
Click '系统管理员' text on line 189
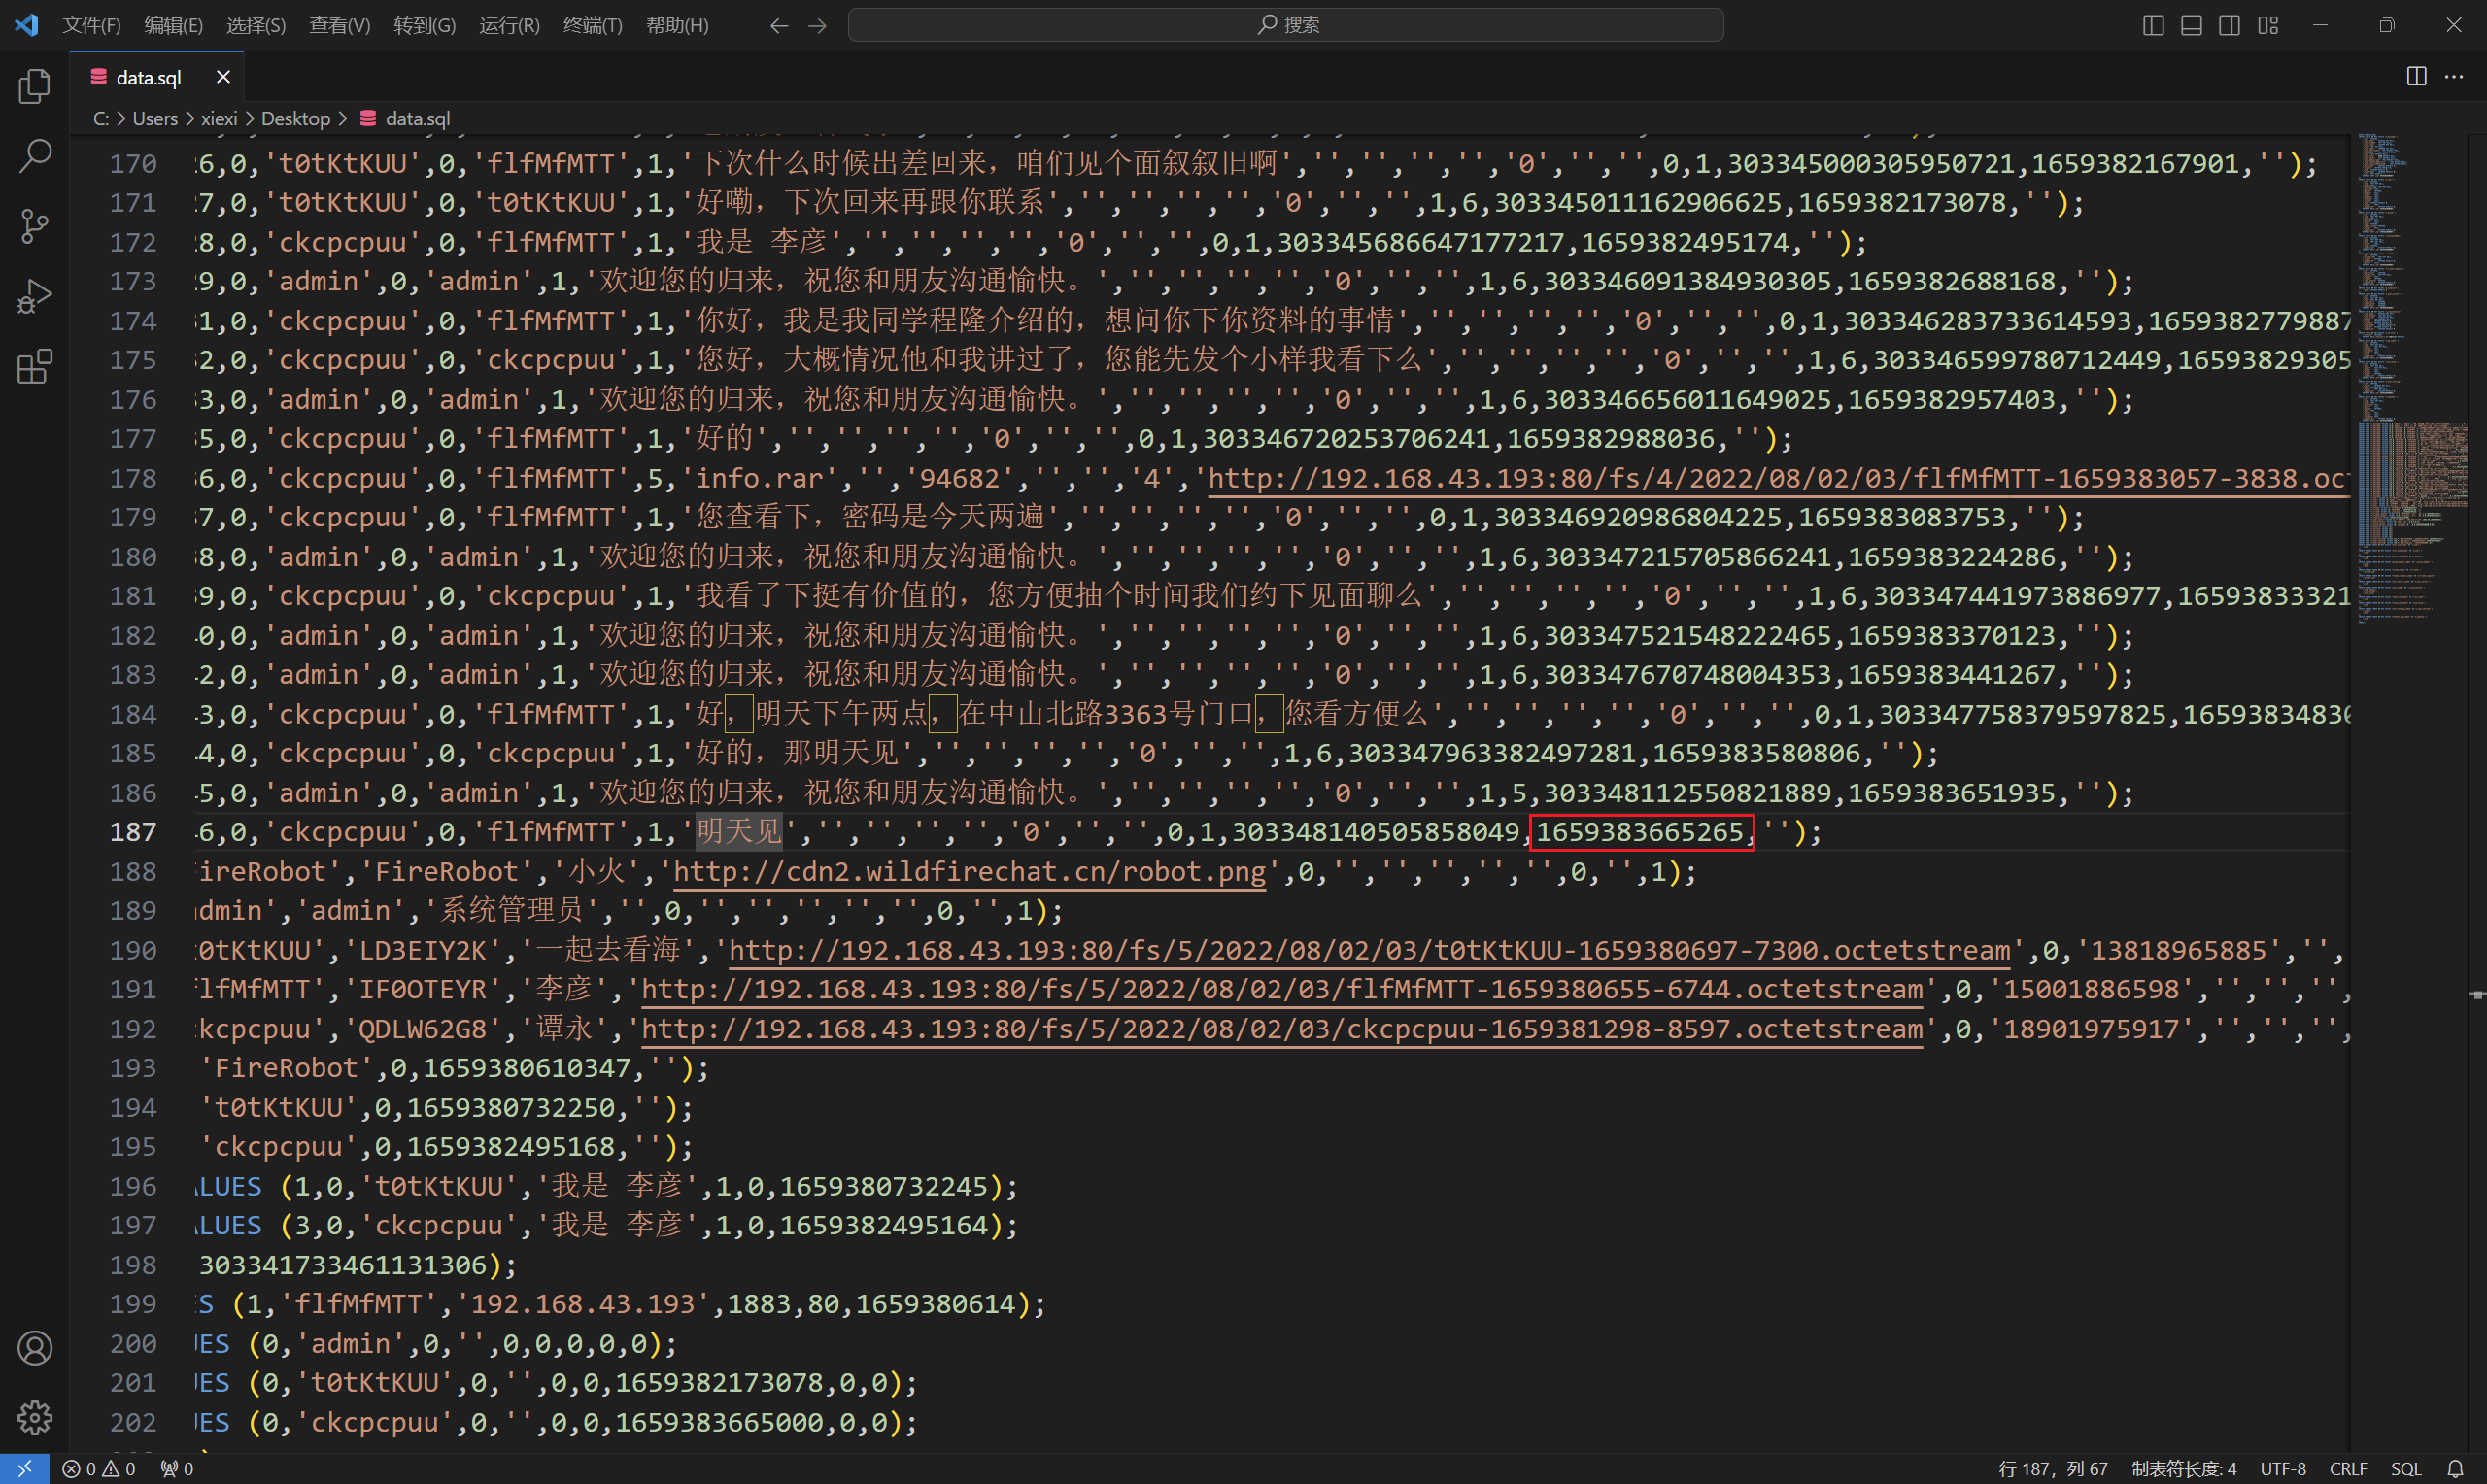click(x=511, y=911)
